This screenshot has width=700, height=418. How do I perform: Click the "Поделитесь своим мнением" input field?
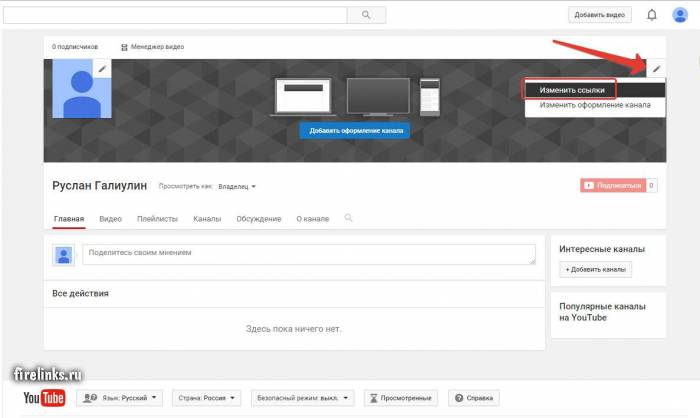pyautogui.click(x=308, y=254)
